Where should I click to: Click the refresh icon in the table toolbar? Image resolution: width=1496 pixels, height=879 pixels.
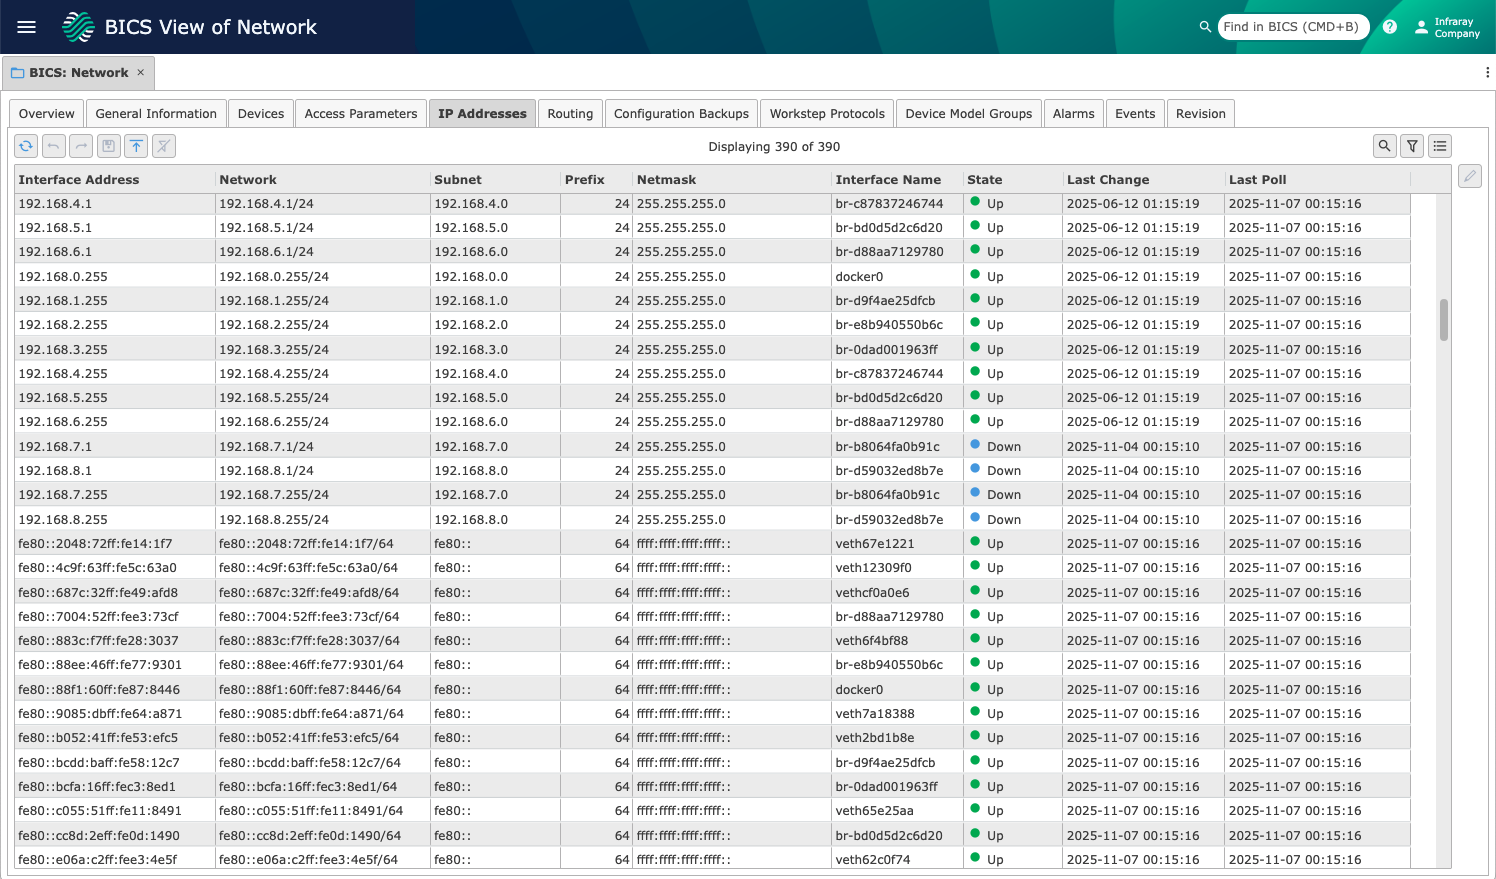[x=26, y=146]
